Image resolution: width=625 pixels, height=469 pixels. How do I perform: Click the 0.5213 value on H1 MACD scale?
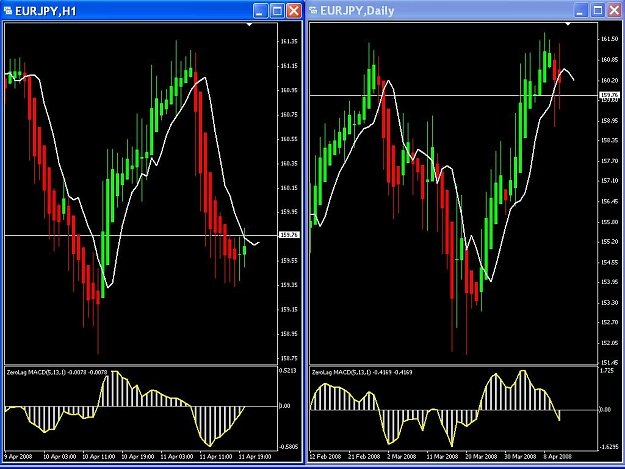pos(288,371)
